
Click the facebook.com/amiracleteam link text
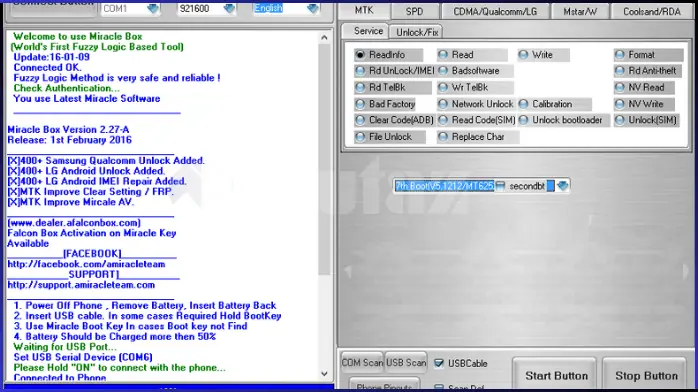86,264
